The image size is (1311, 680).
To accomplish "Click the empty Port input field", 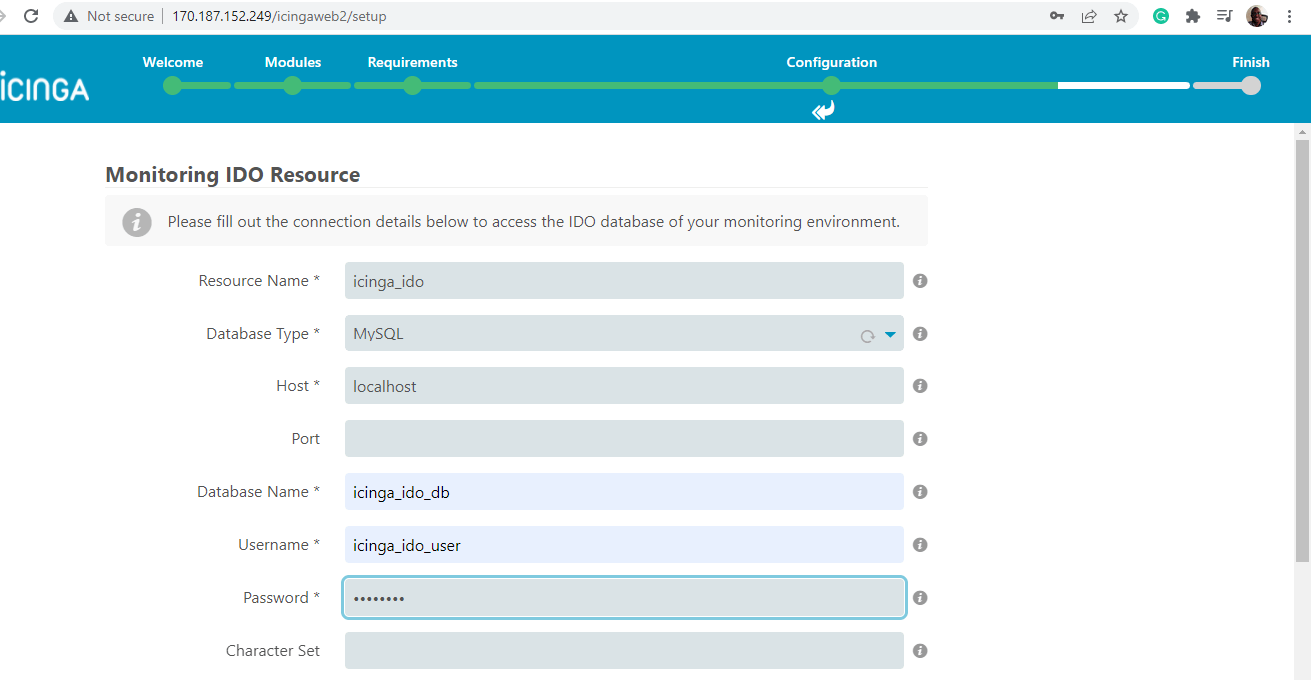I will [624, 439].
